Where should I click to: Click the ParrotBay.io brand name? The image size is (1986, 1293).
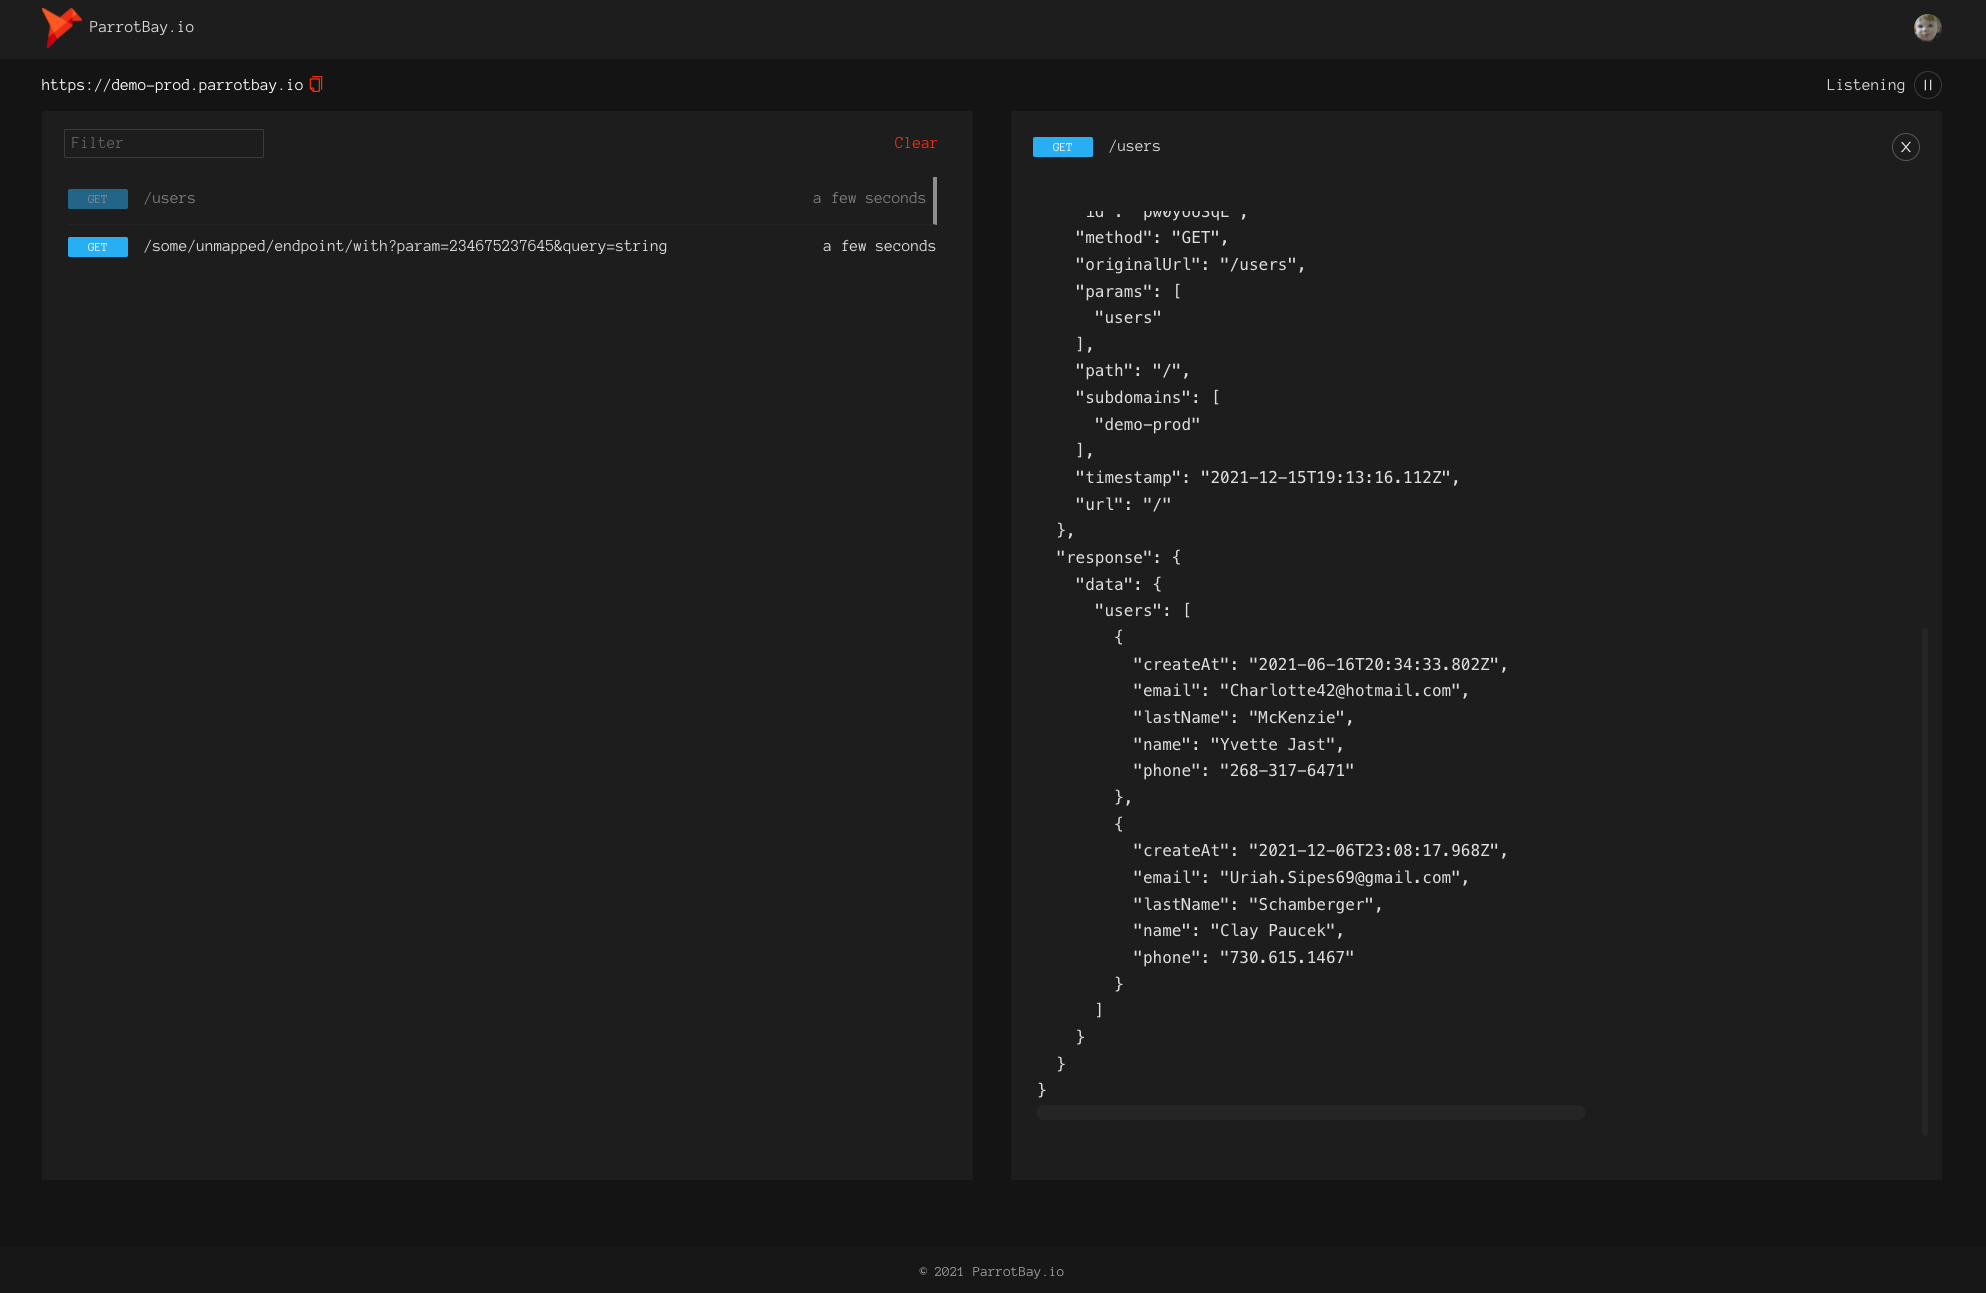tap(141, 27)
